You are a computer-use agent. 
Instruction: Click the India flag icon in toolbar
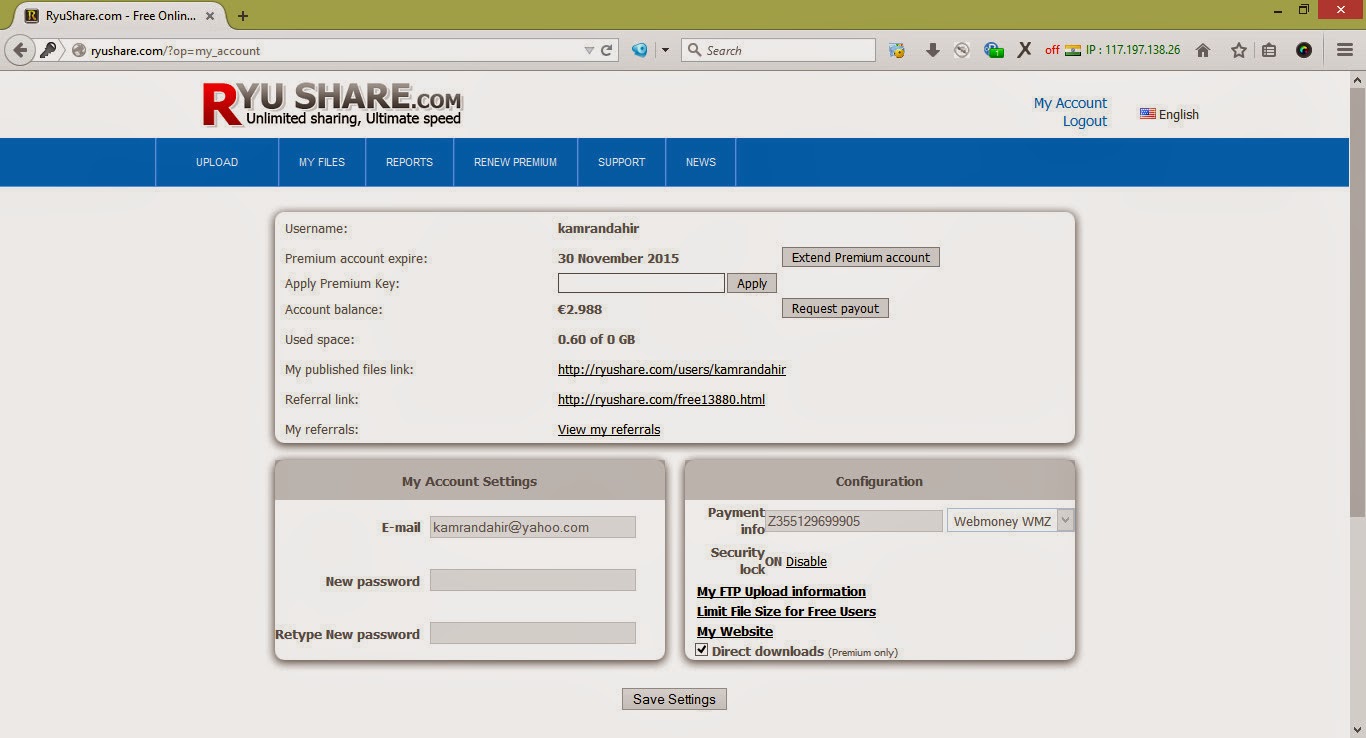click(1073, 50)
